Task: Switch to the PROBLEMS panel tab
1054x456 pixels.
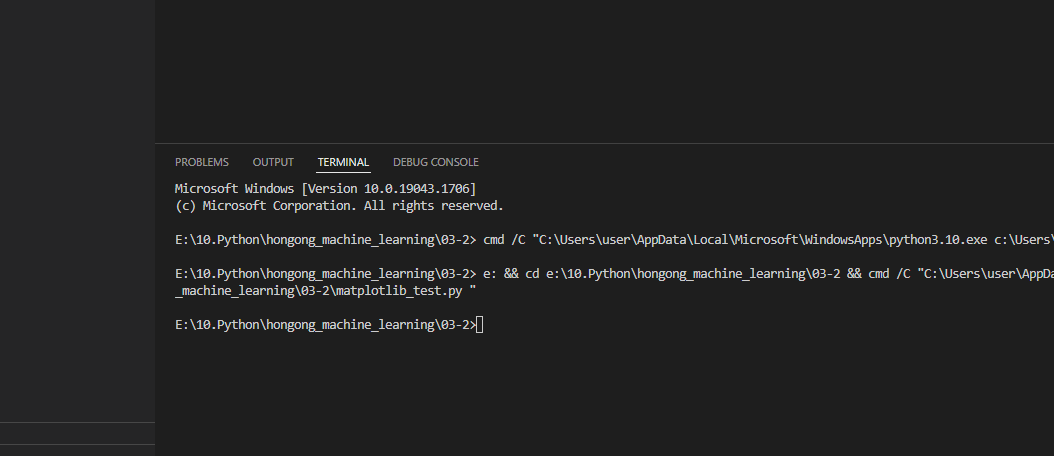Action: [x=202, y=162]
